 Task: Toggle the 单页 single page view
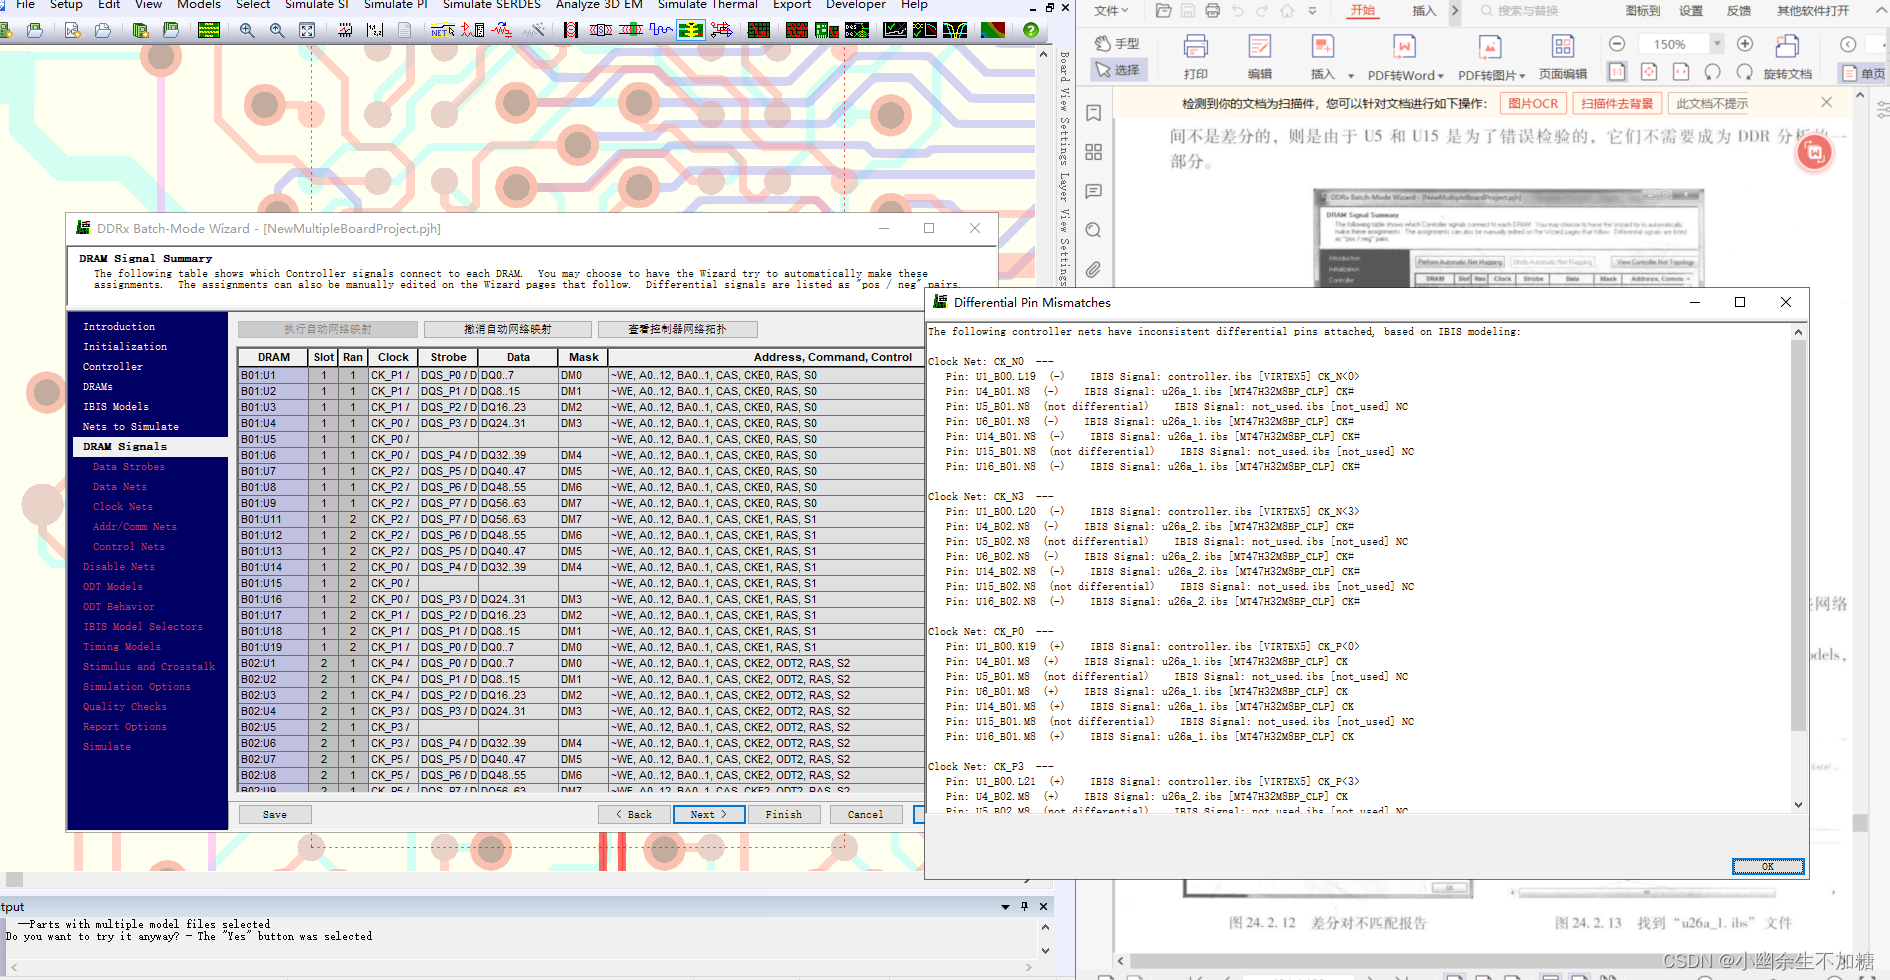[x=1863, y=73]
